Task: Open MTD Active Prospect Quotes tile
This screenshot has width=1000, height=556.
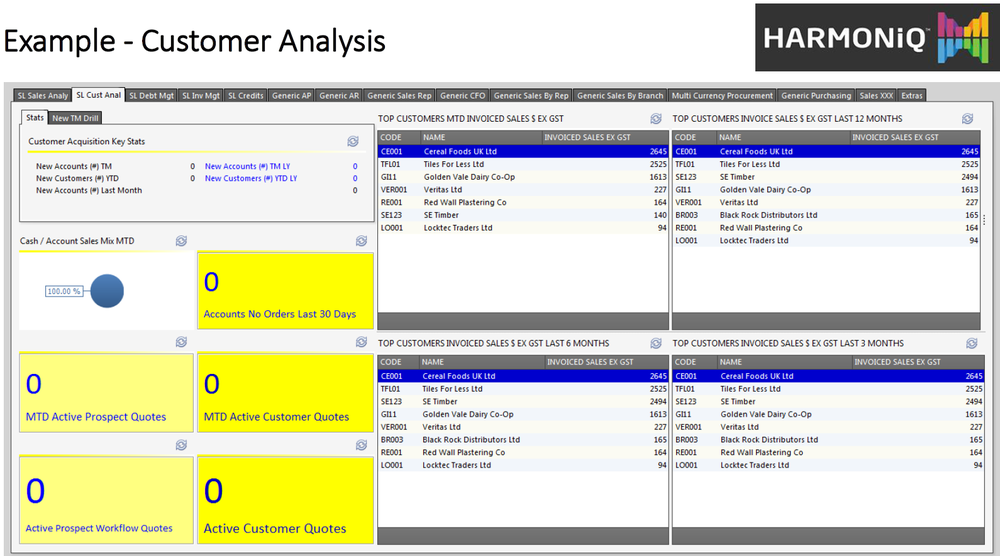Action: (x=107, y=393)
